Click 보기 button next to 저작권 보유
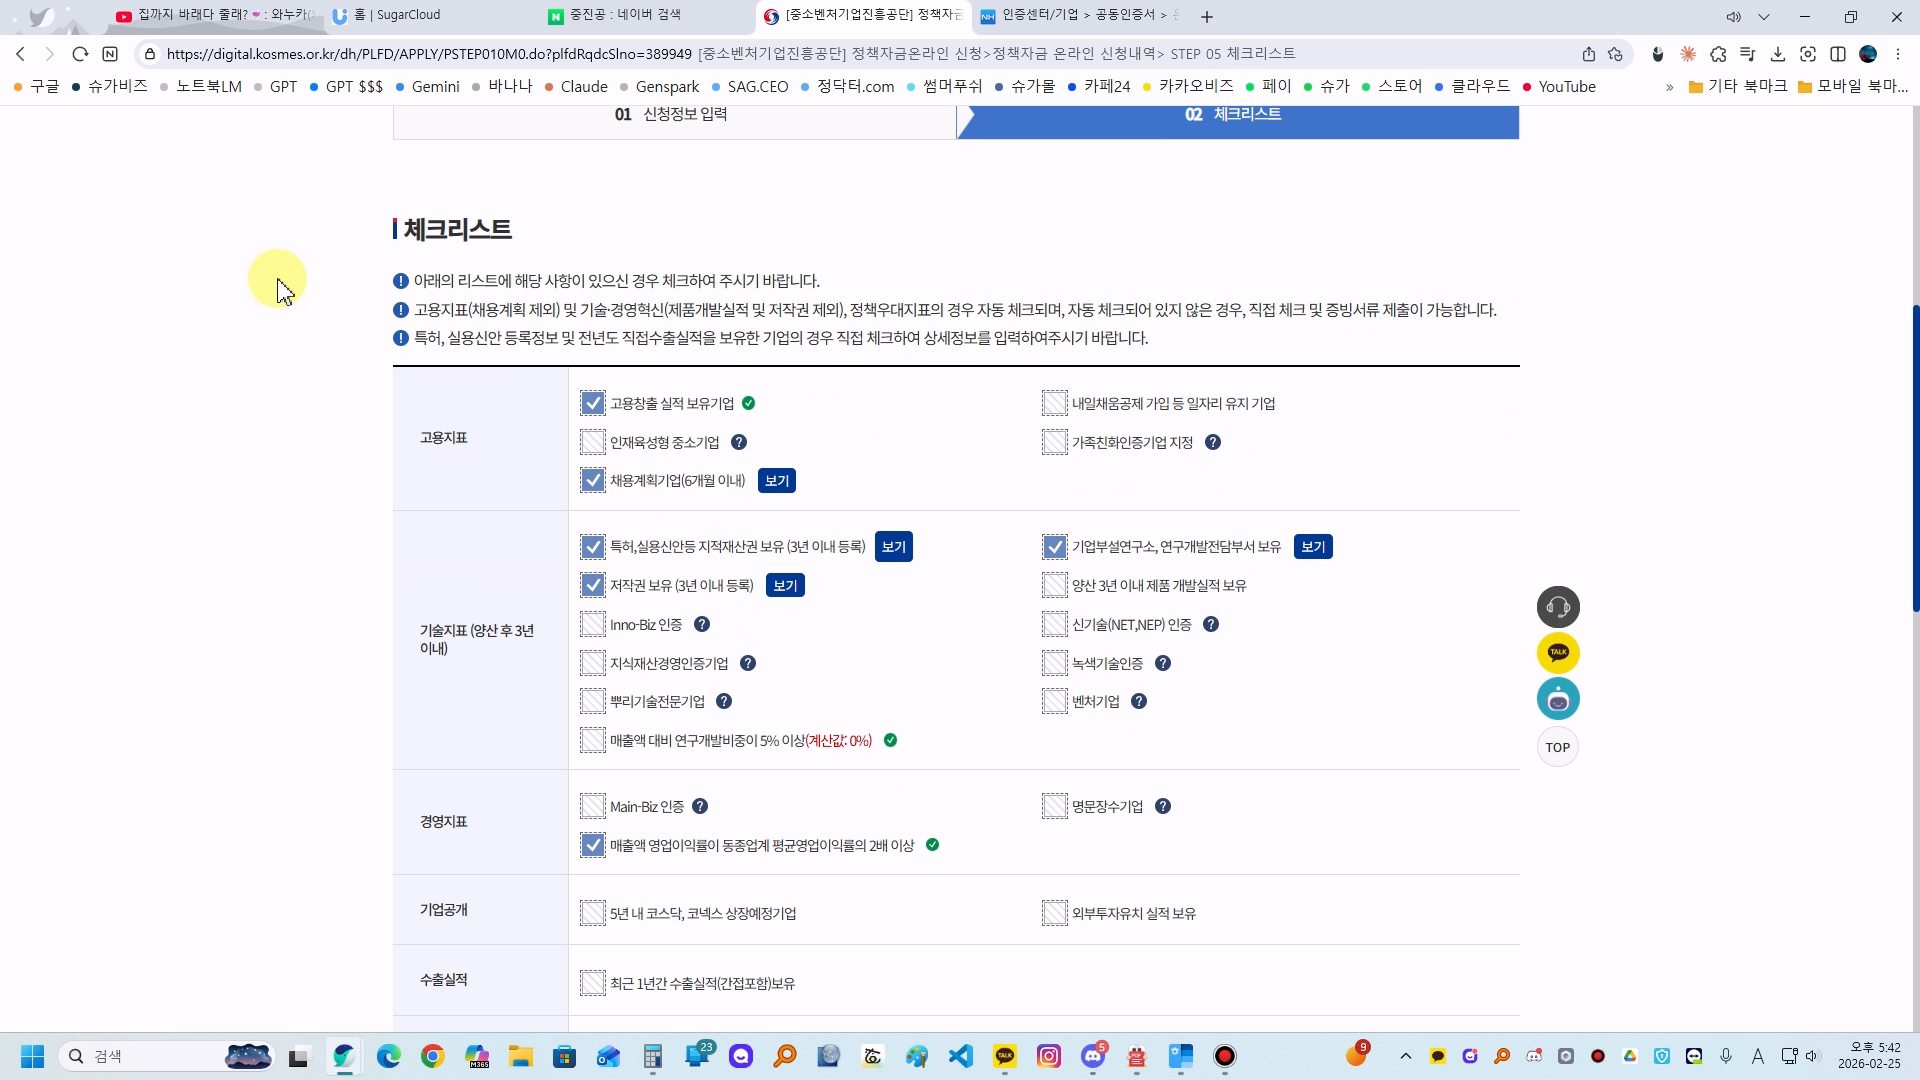1920x1080 pixels. pos(785,585)
